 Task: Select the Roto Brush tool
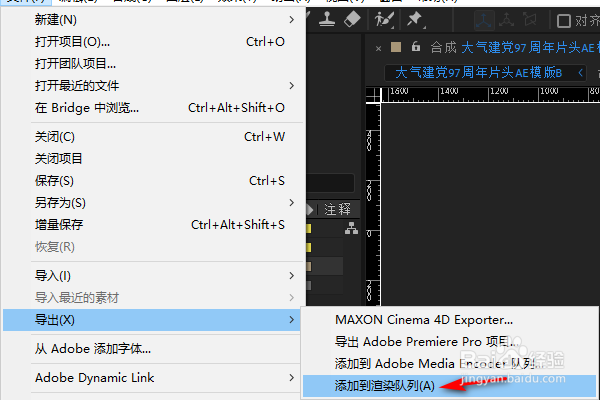coord(384,19)
